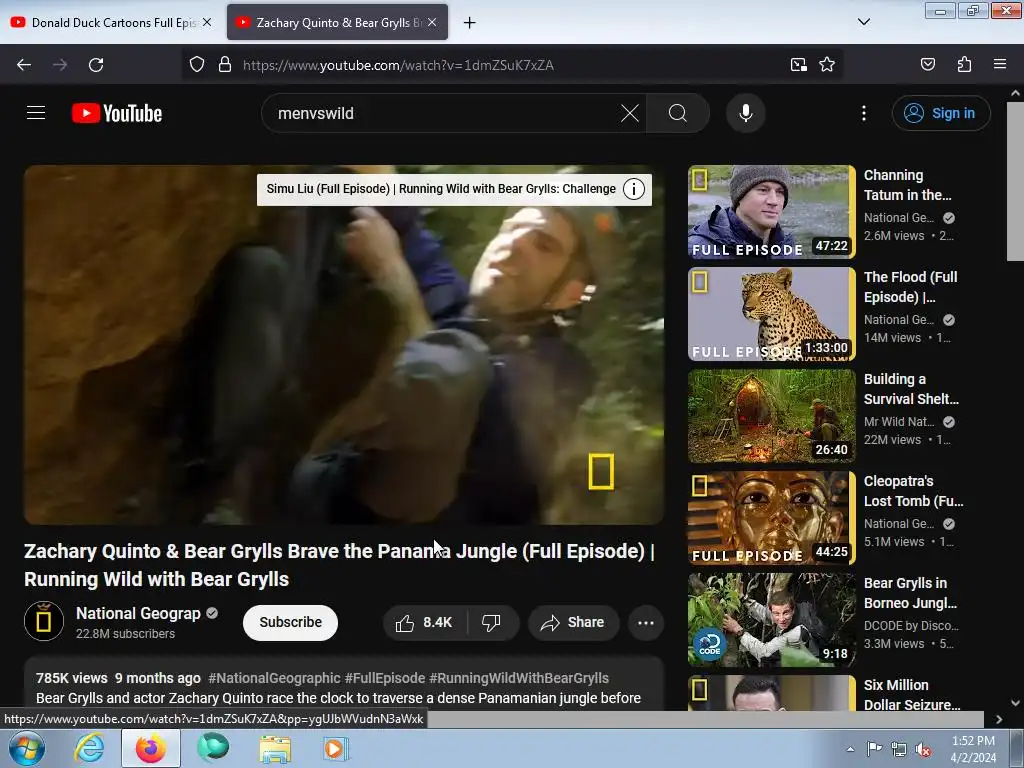This screenshot has height=768, width=1024.
Task: Click the page vertical scrollbar thumb
Action: [1015, 182]
